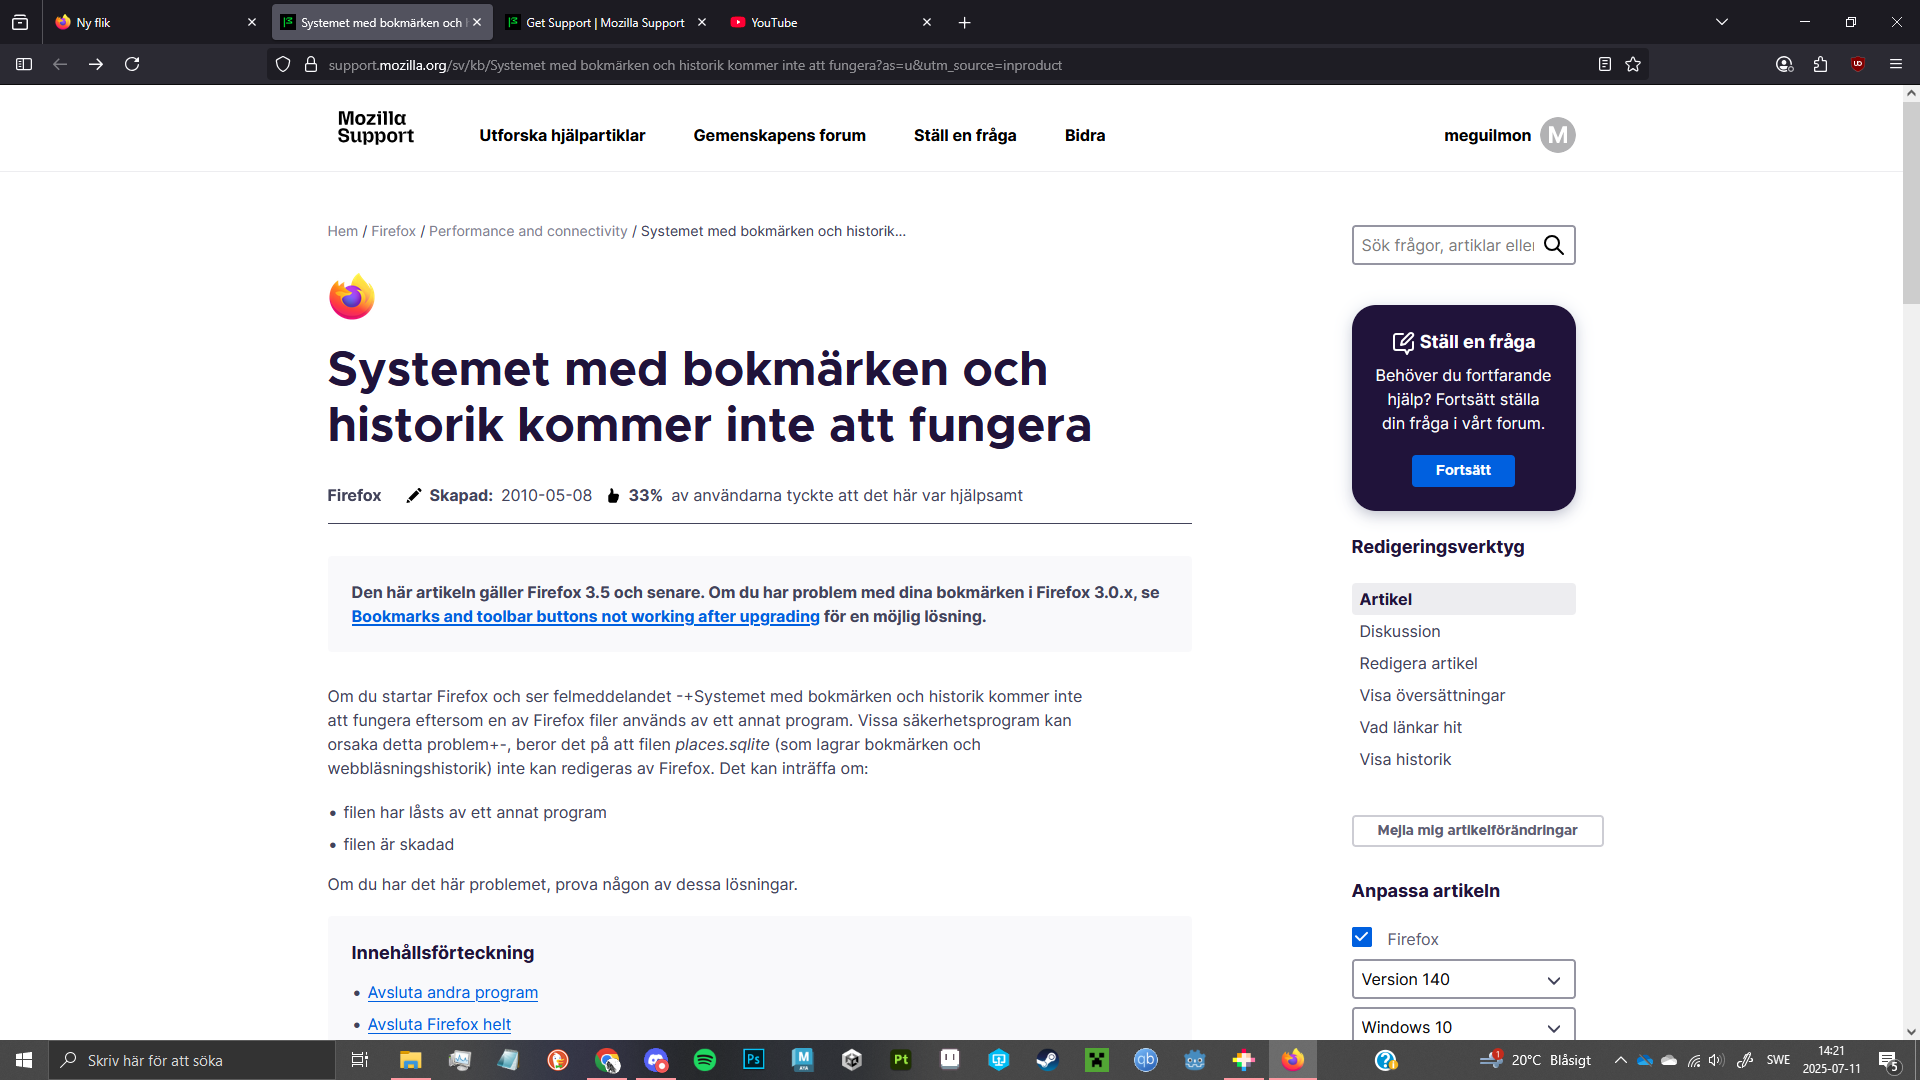Switch to the Ny flik tab
This screenshot has width=1920, height=1080.
coord(155,22)
